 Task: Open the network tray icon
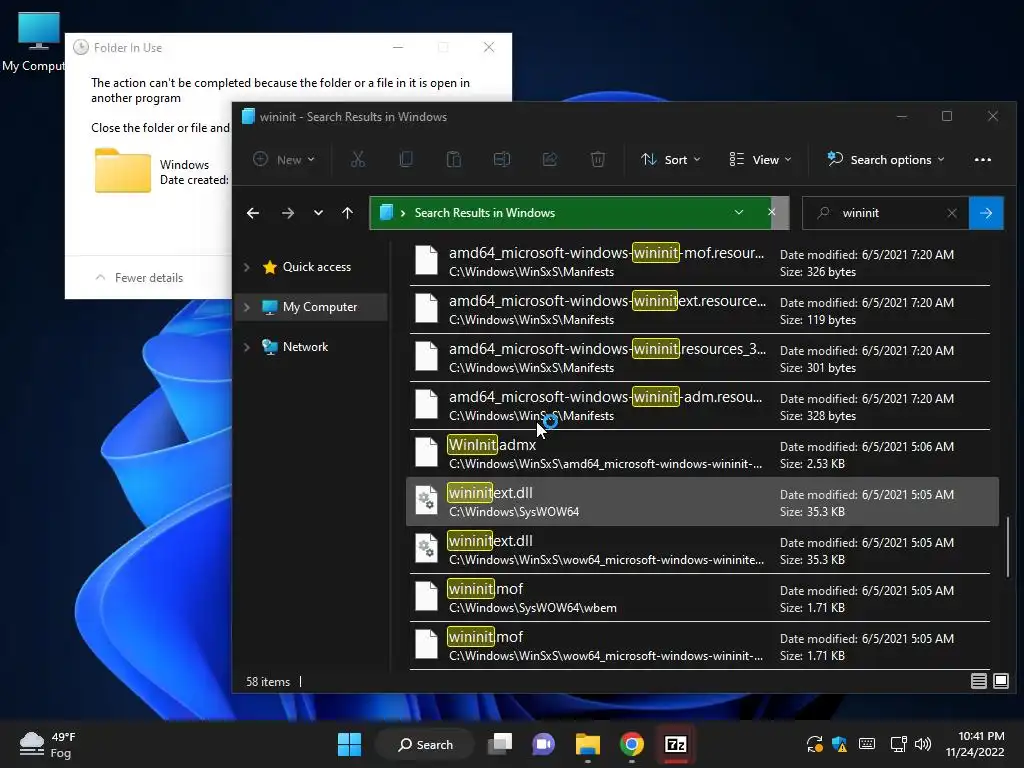(x=899, y=744)
